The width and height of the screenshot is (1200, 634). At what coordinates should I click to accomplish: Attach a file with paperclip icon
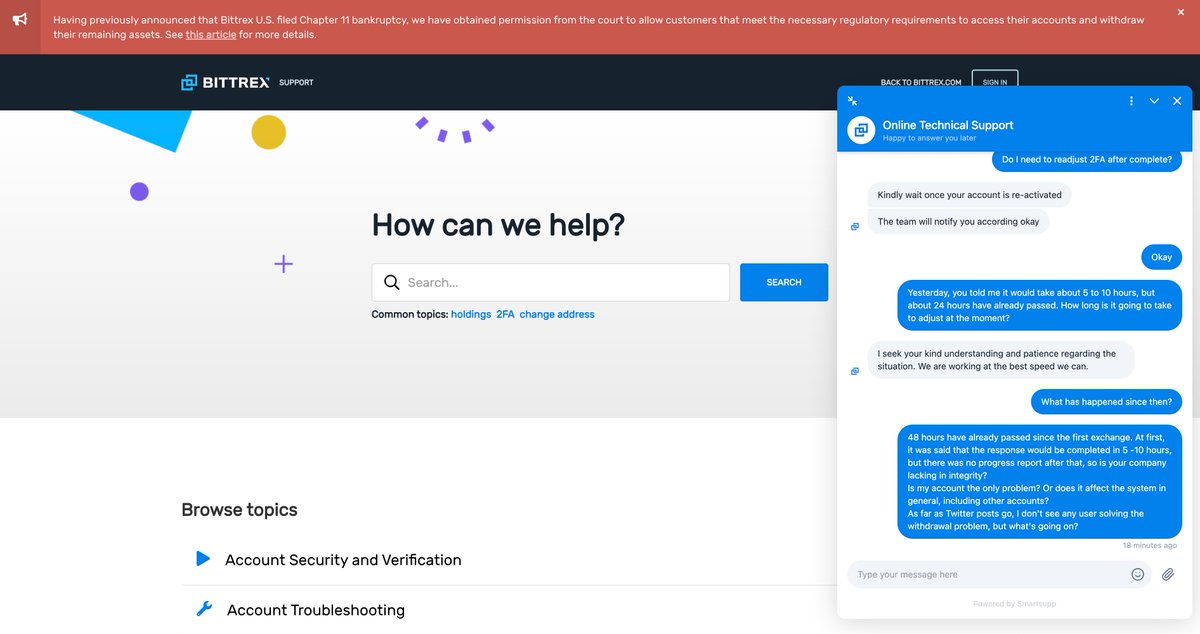1167,574
